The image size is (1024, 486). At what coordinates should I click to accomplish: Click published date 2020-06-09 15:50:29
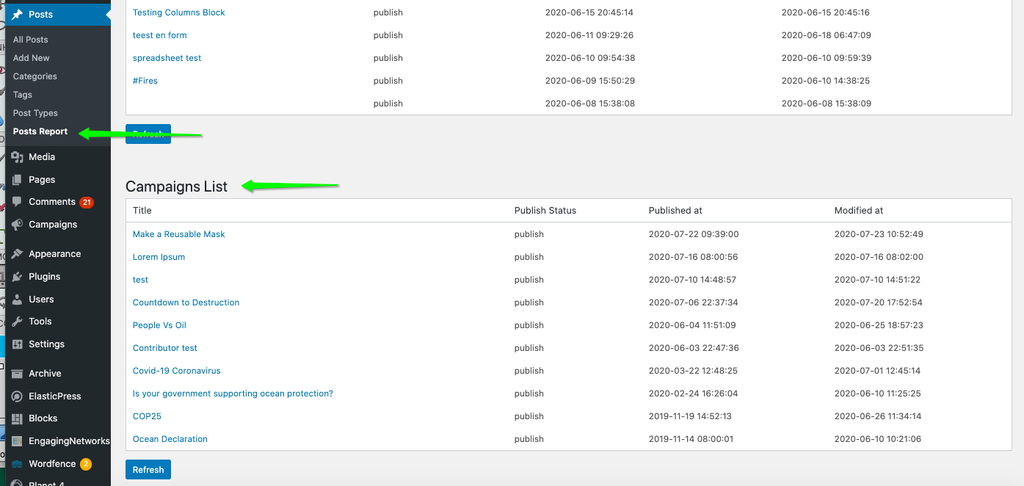(590, 81)
